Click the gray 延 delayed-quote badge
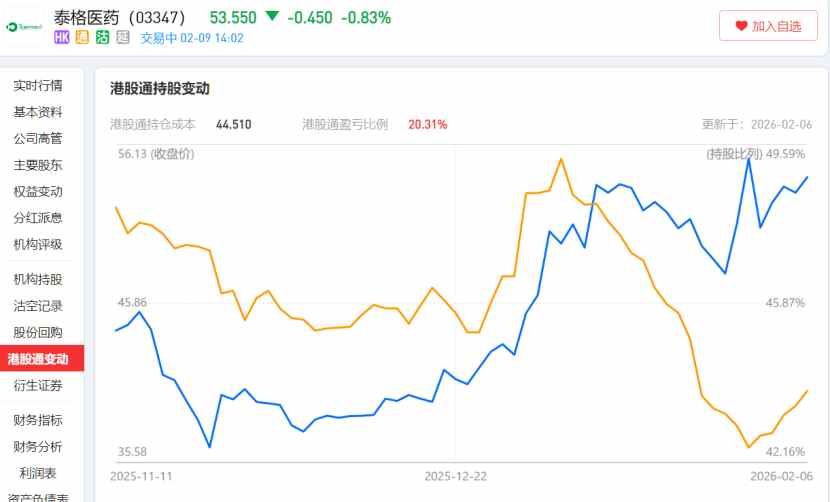This screenshot has height=502, width=830. pyautogui.click(x=122, y=38)
